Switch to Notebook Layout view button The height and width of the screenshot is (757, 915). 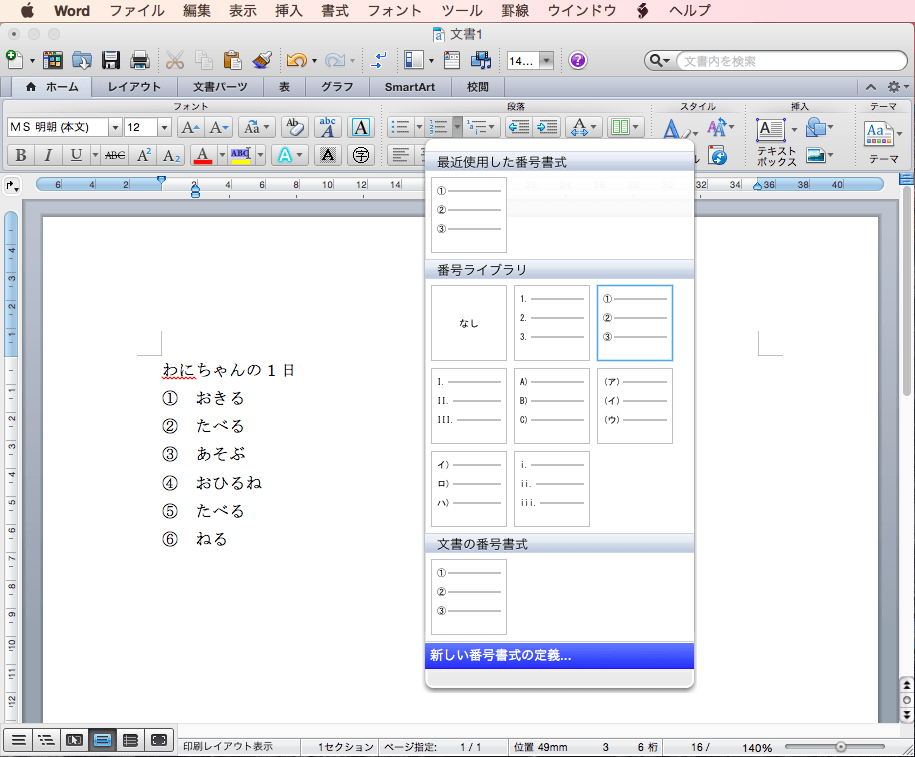(130, 741)
